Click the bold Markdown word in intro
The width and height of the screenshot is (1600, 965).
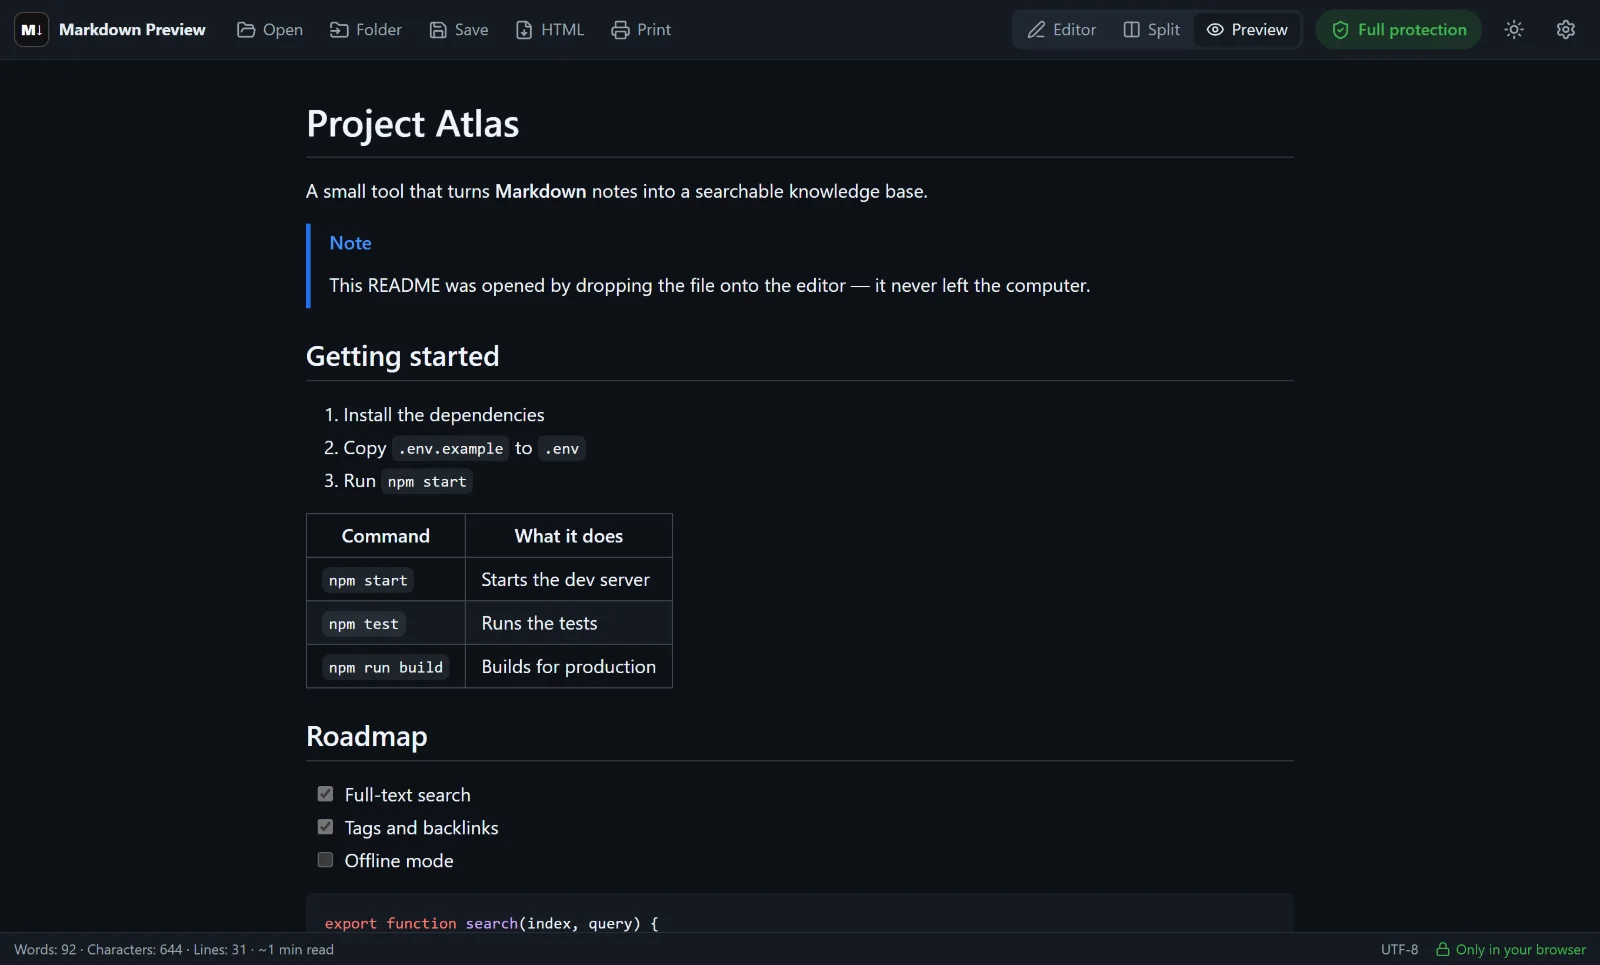[541, 191]
